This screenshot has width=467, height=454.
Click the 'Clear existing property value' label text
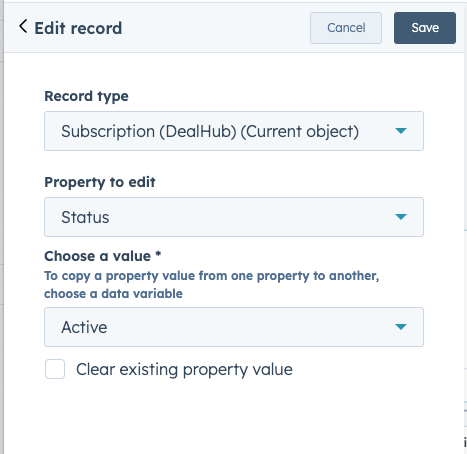pos(184,369)
